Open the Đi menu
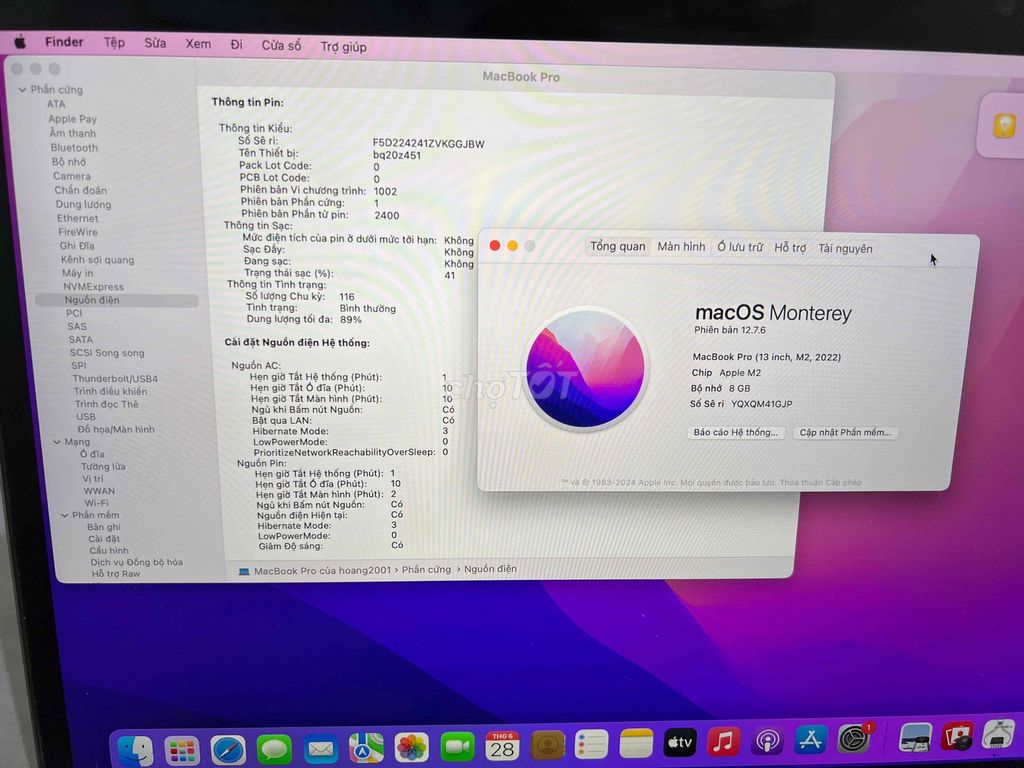Screen dimensions: 1024x768 [x=236, y=44]
